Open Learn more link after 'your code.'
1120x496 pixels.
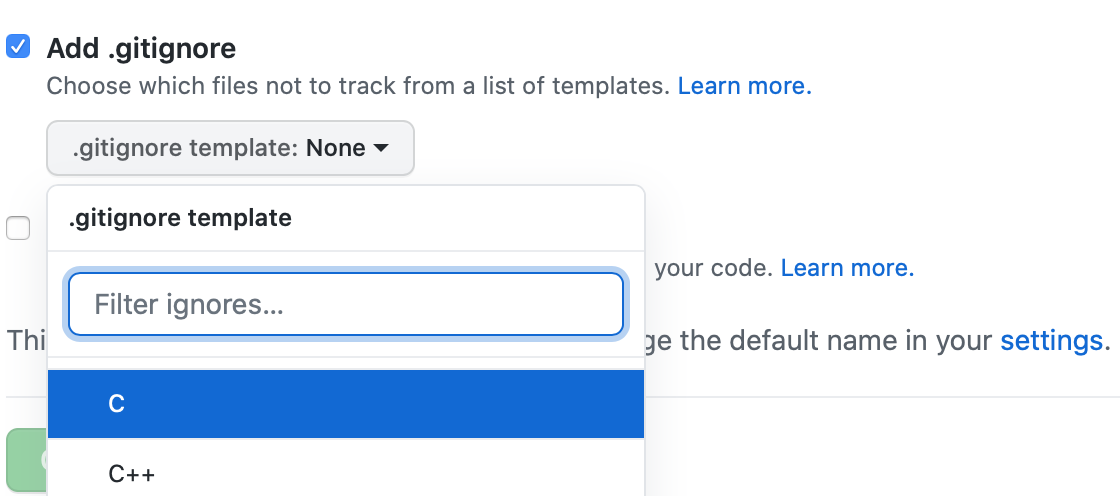(847, 268)
